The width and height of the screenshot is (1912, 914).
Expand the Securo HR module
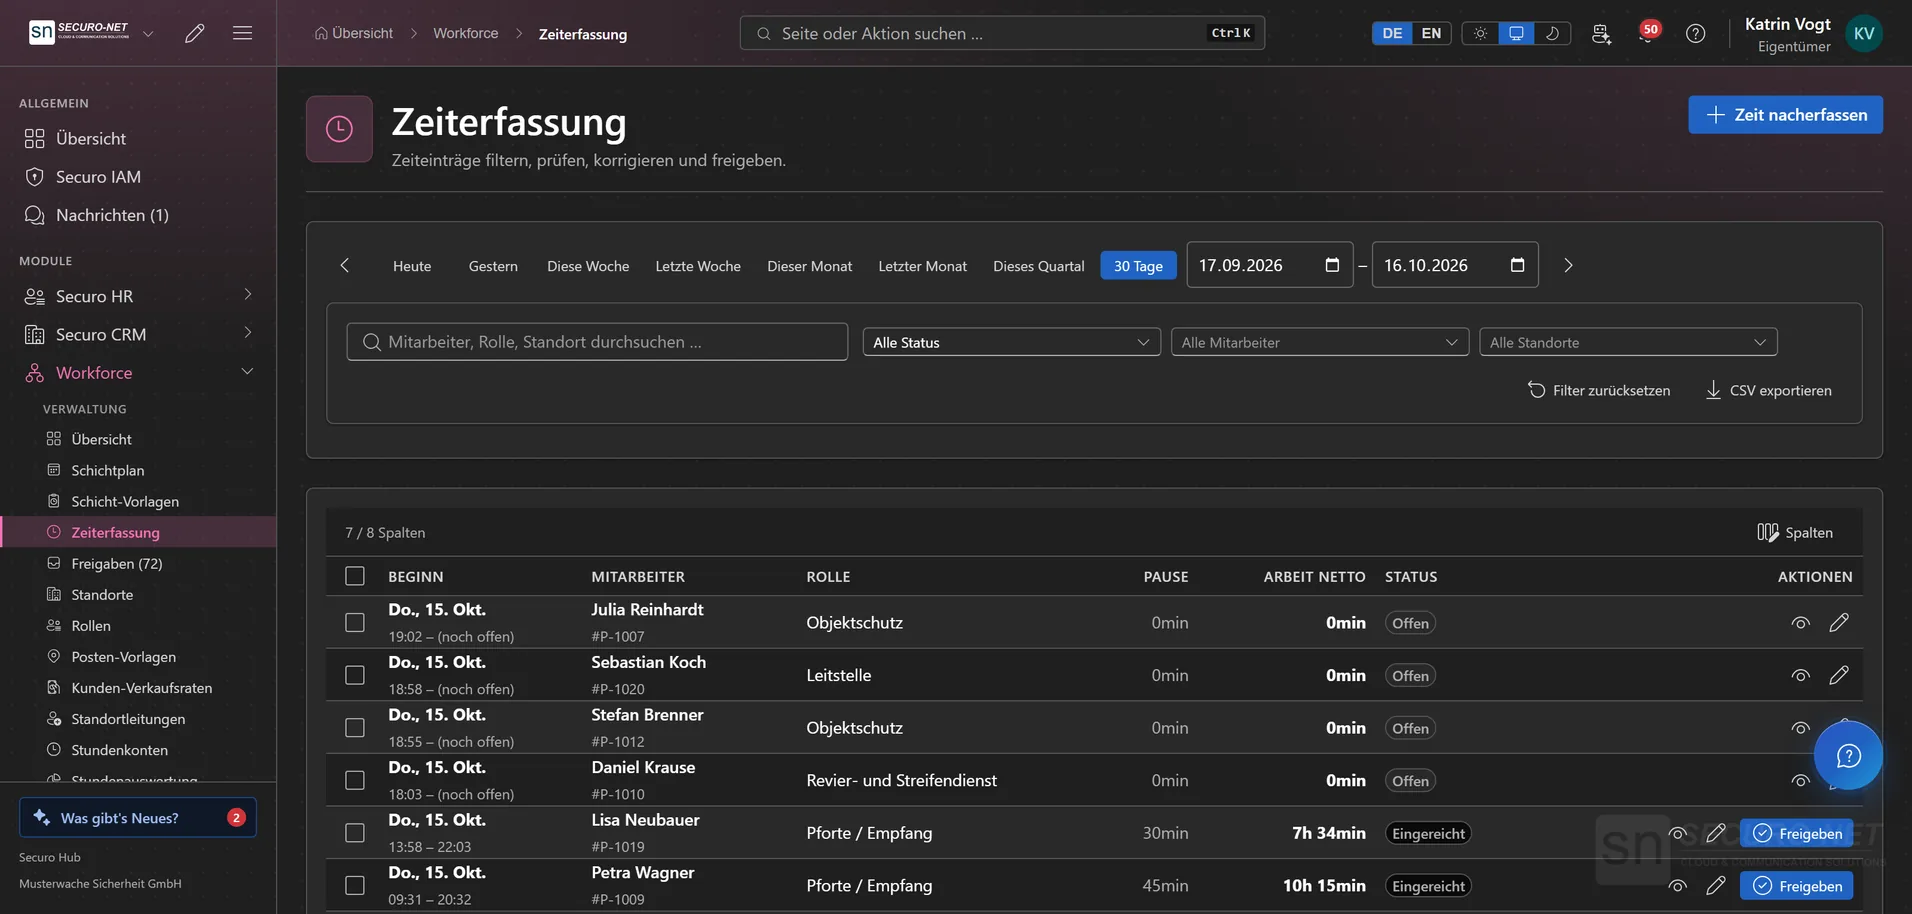[x=138, y=296]
